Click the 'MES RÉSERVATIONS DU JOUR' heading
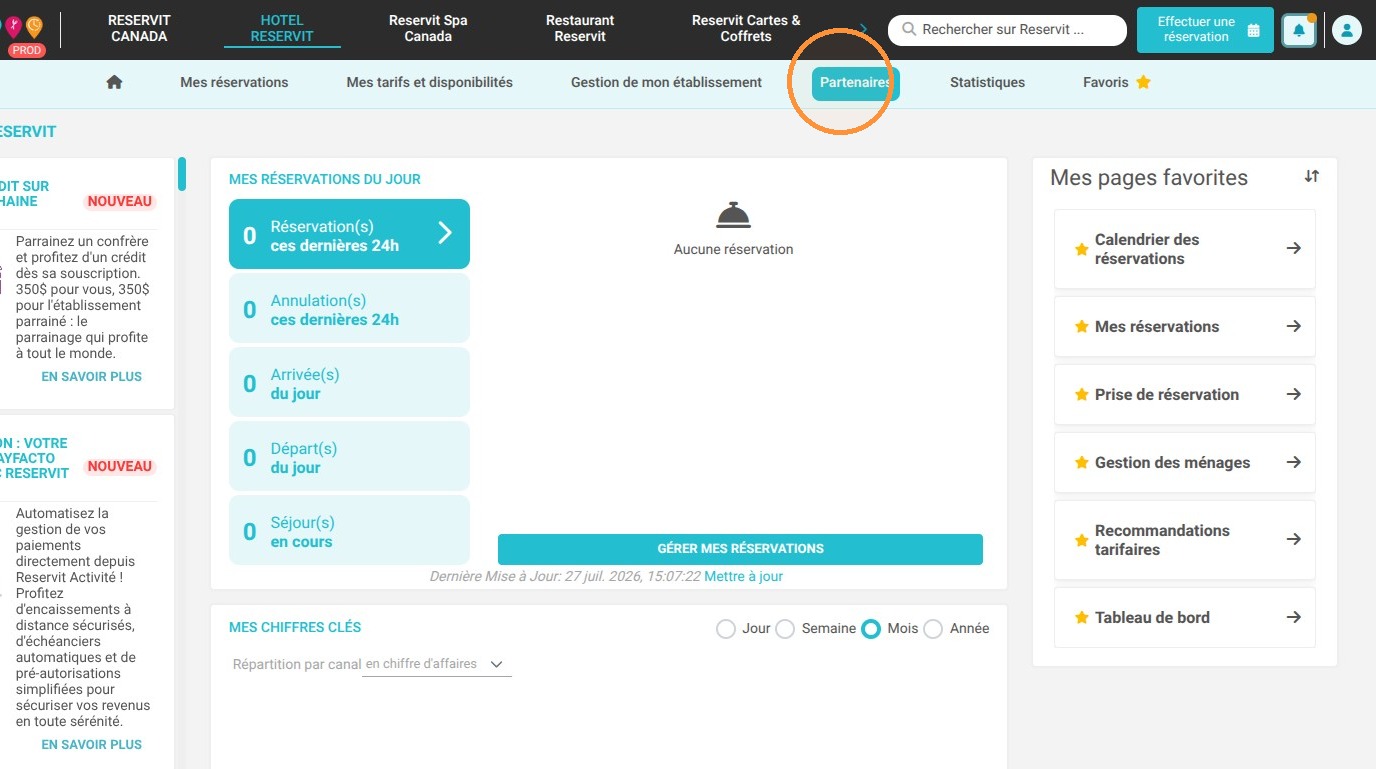1376x769 pixels. [x=325, y=179]
